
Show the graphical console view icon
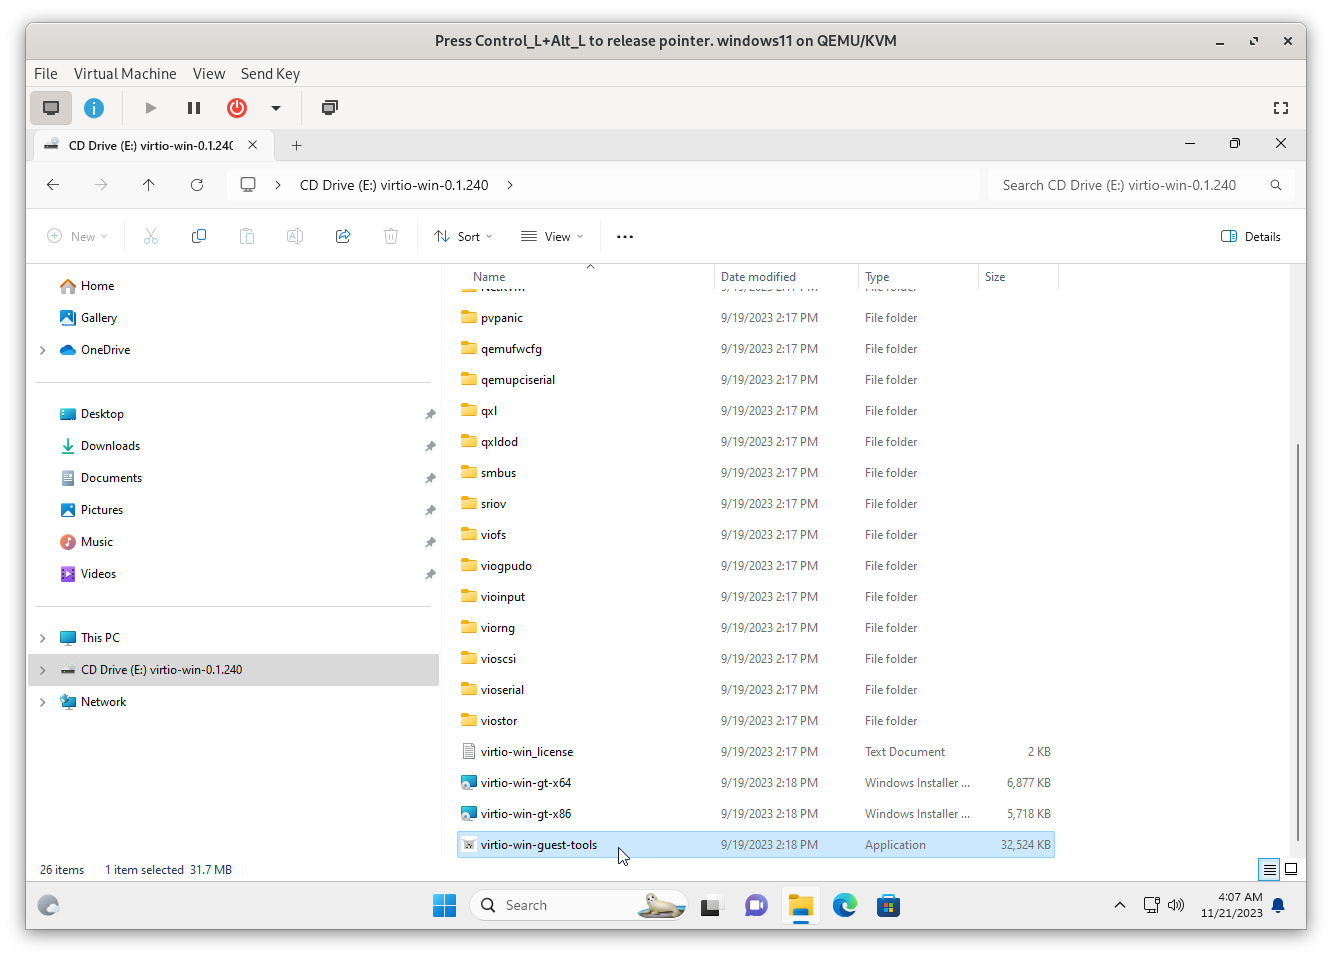(51, 108)
